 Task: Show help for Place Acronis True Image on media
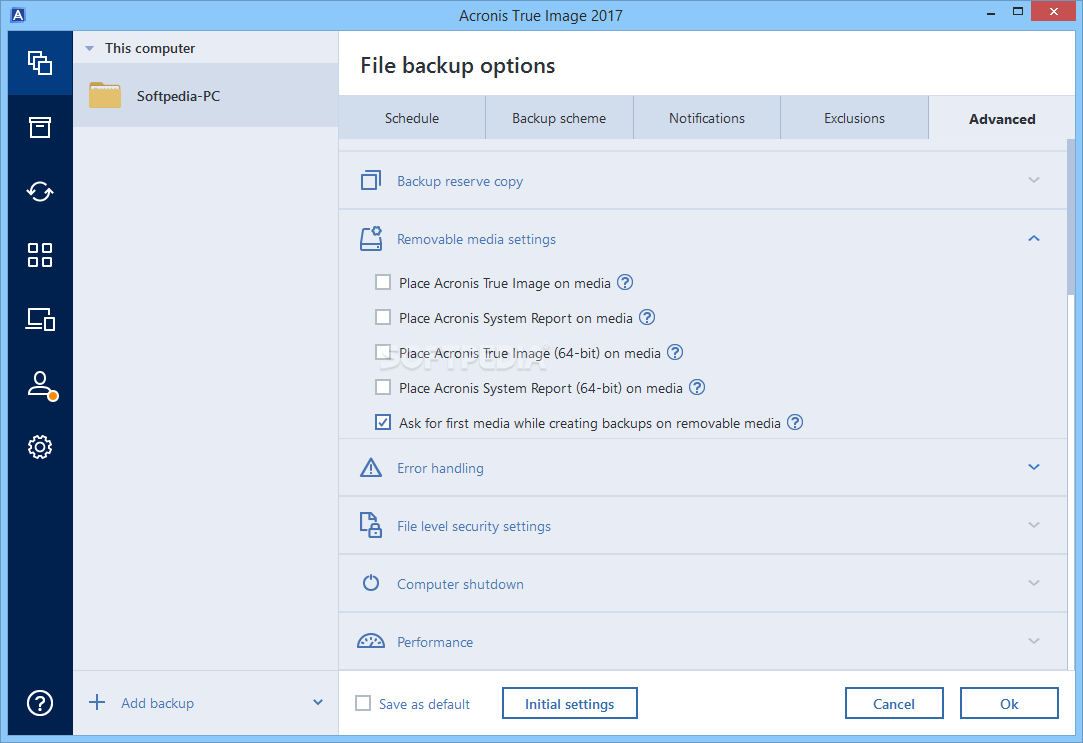[x=624, y=282]
